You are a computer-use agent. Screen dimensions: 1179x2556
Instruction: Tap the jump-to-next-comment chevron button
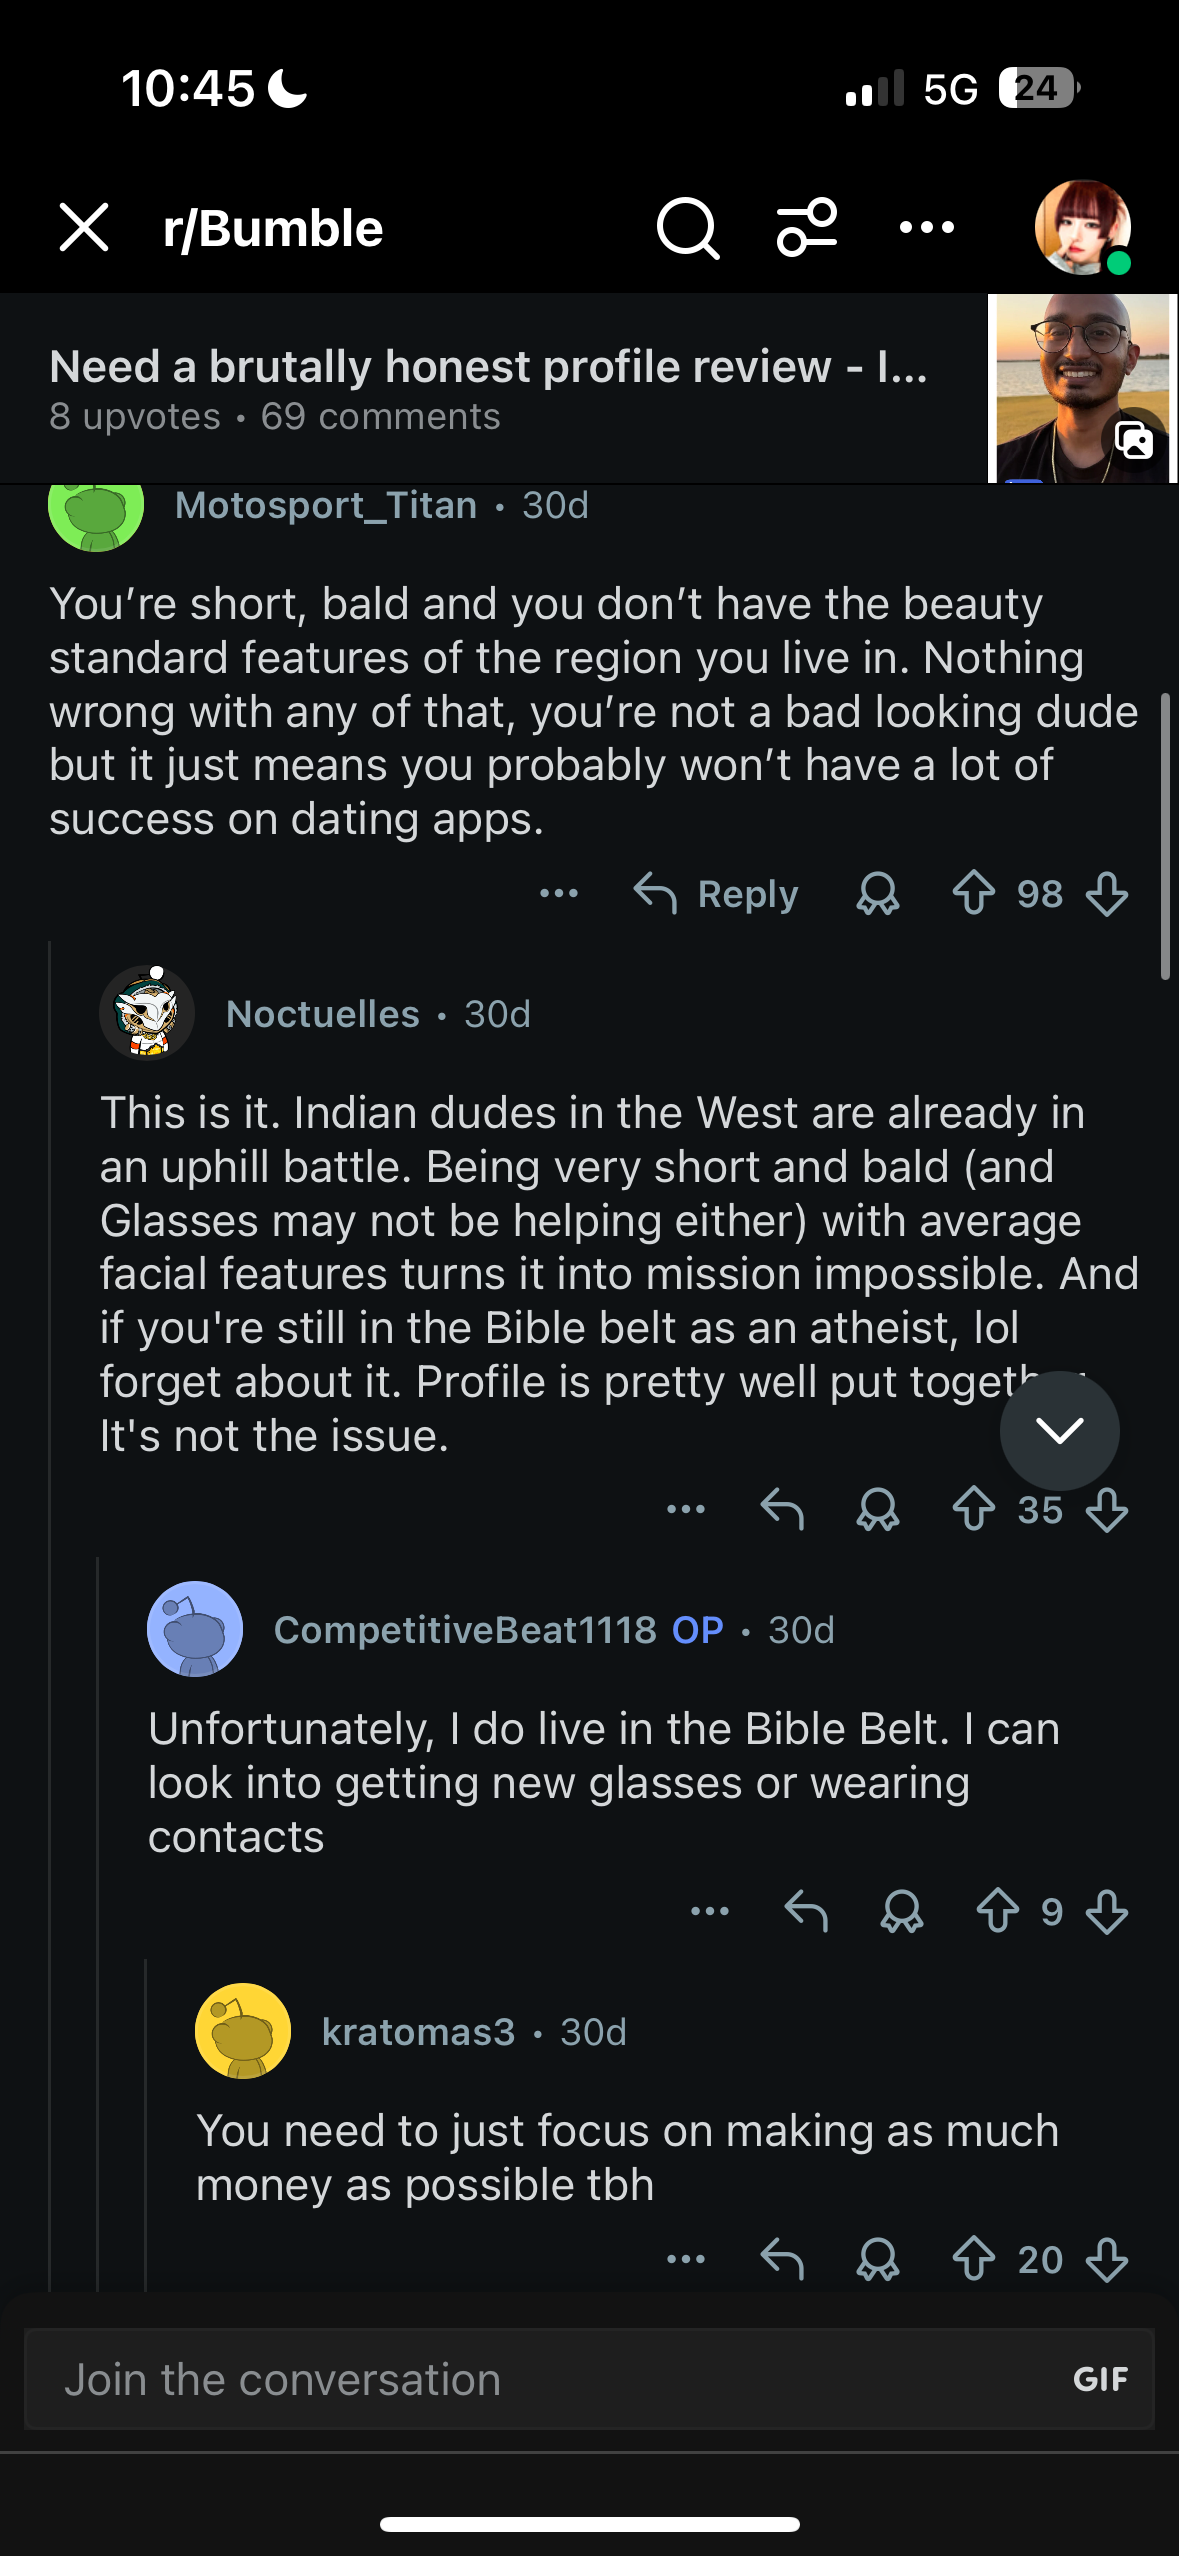(1059, 1430)
